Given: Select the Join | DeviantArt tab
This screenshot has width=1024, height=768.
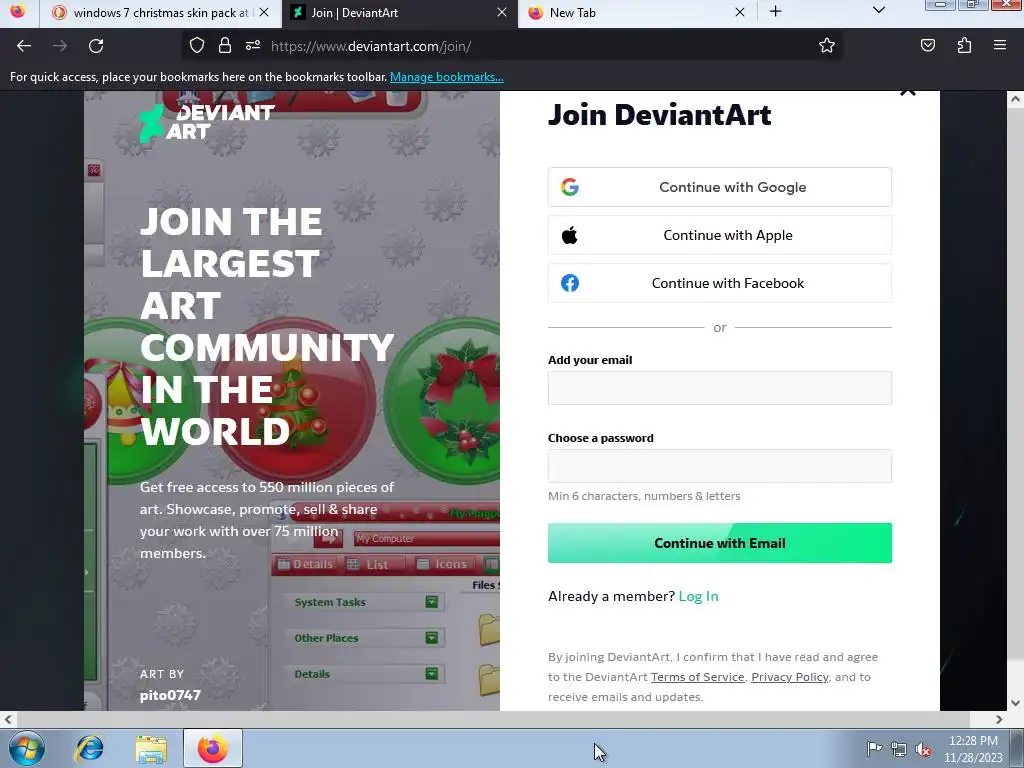Looking at the screenshot, I should [400, 13].
